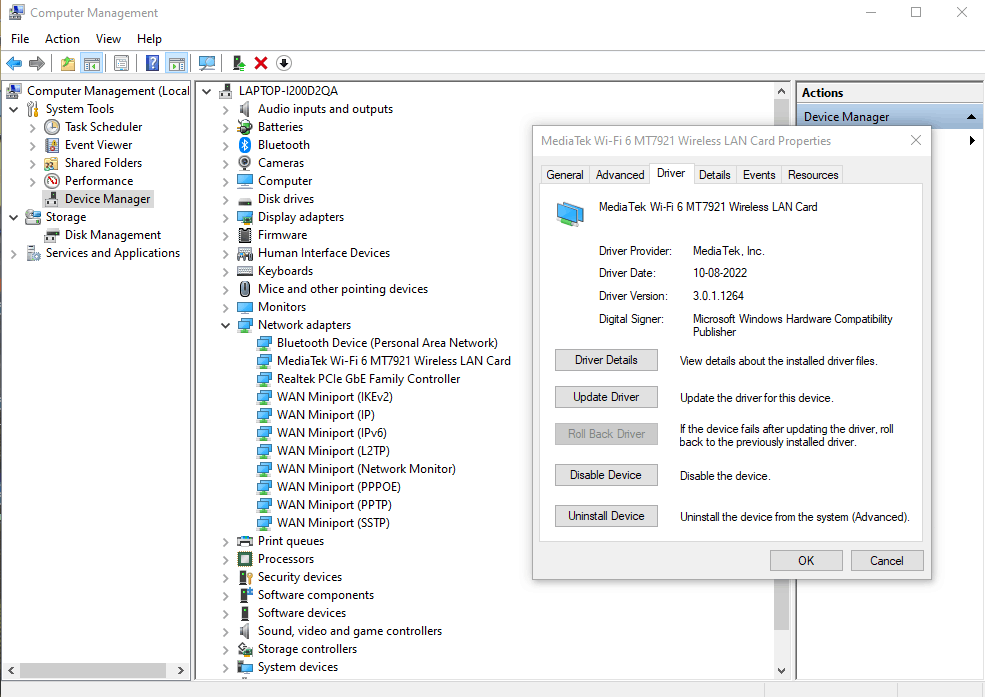Open the Action menu
The width and height of the screenshot is (985, 697).
(62, 39)
